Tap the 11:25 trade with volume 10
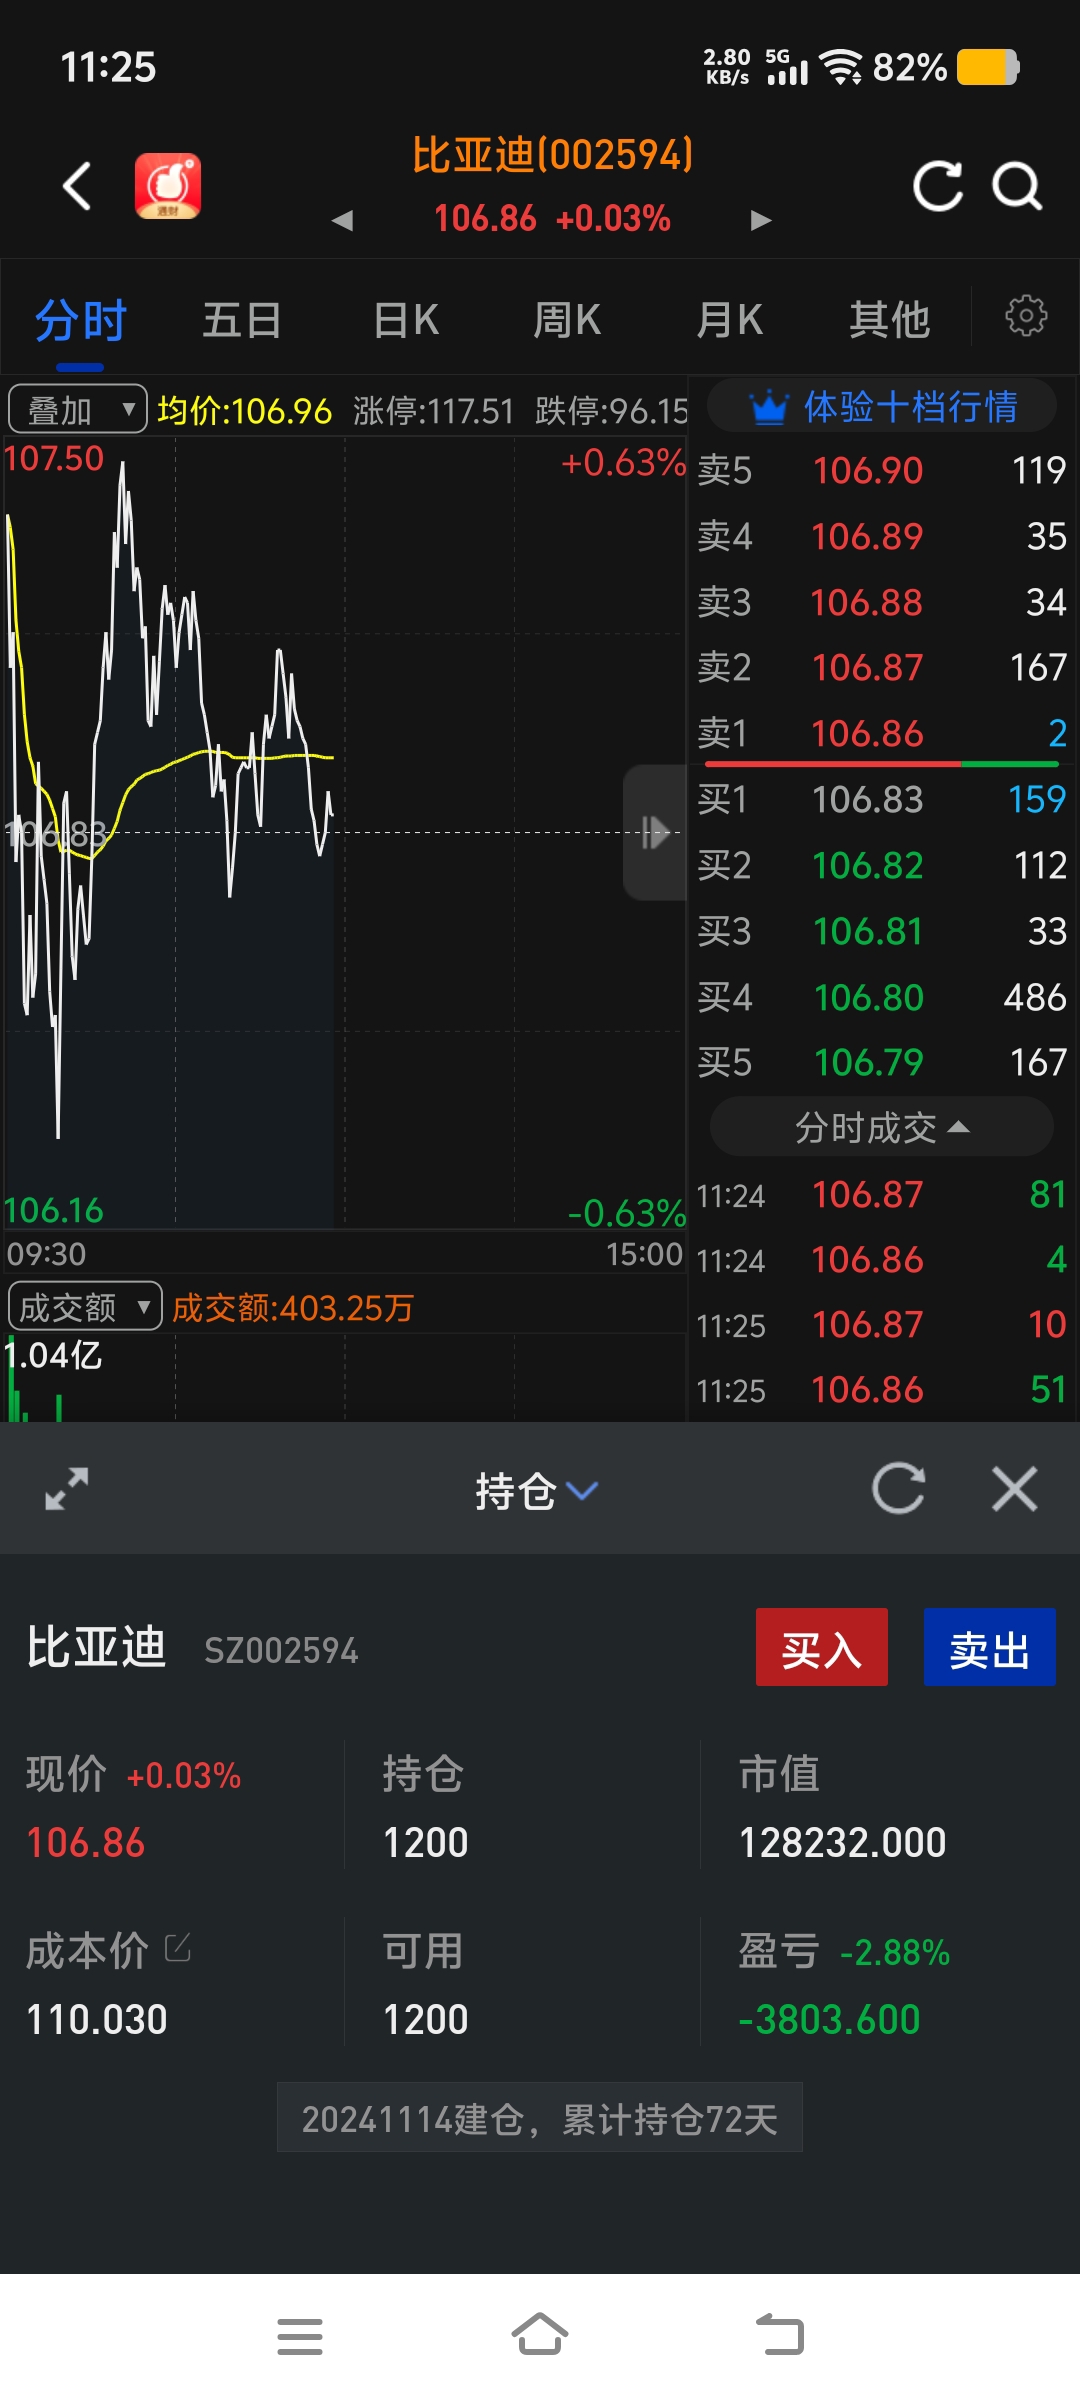1080x2400 pixels. coord(882,1324)
